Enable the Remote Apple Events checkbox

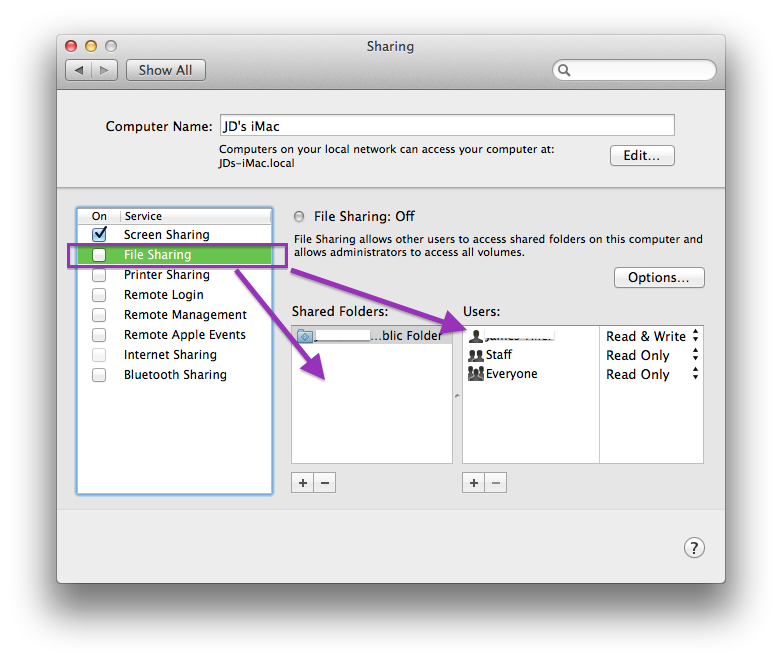tap(99, 335)
